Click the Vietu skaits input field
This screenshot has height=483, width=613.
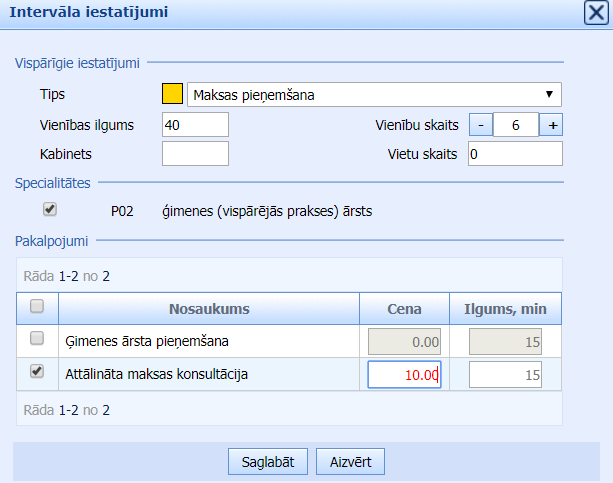tap(514, 154)
